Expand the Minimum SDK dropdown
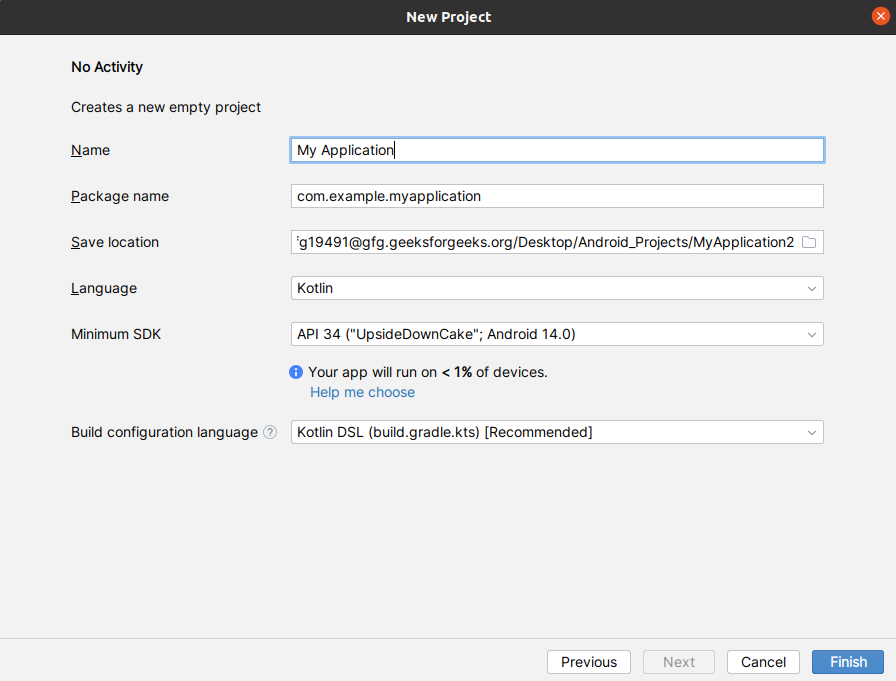896x681 pixels. tap(557, 334)
